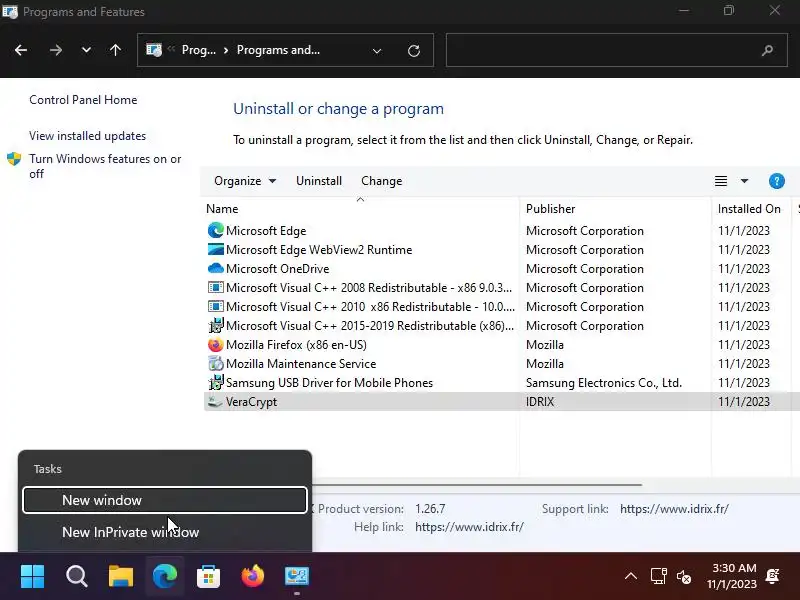Screen dimensions: 800x600
Task: Open the blue Help icon
Action: pos(777,181)
